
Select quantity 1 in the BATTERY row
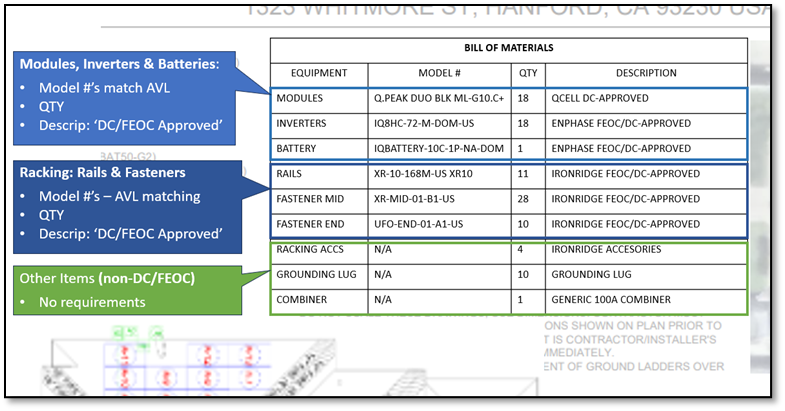pos(520,149)
